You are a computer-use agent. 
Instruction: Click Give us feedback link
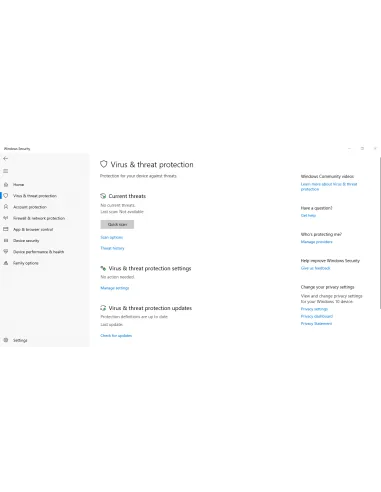[315, 268]
